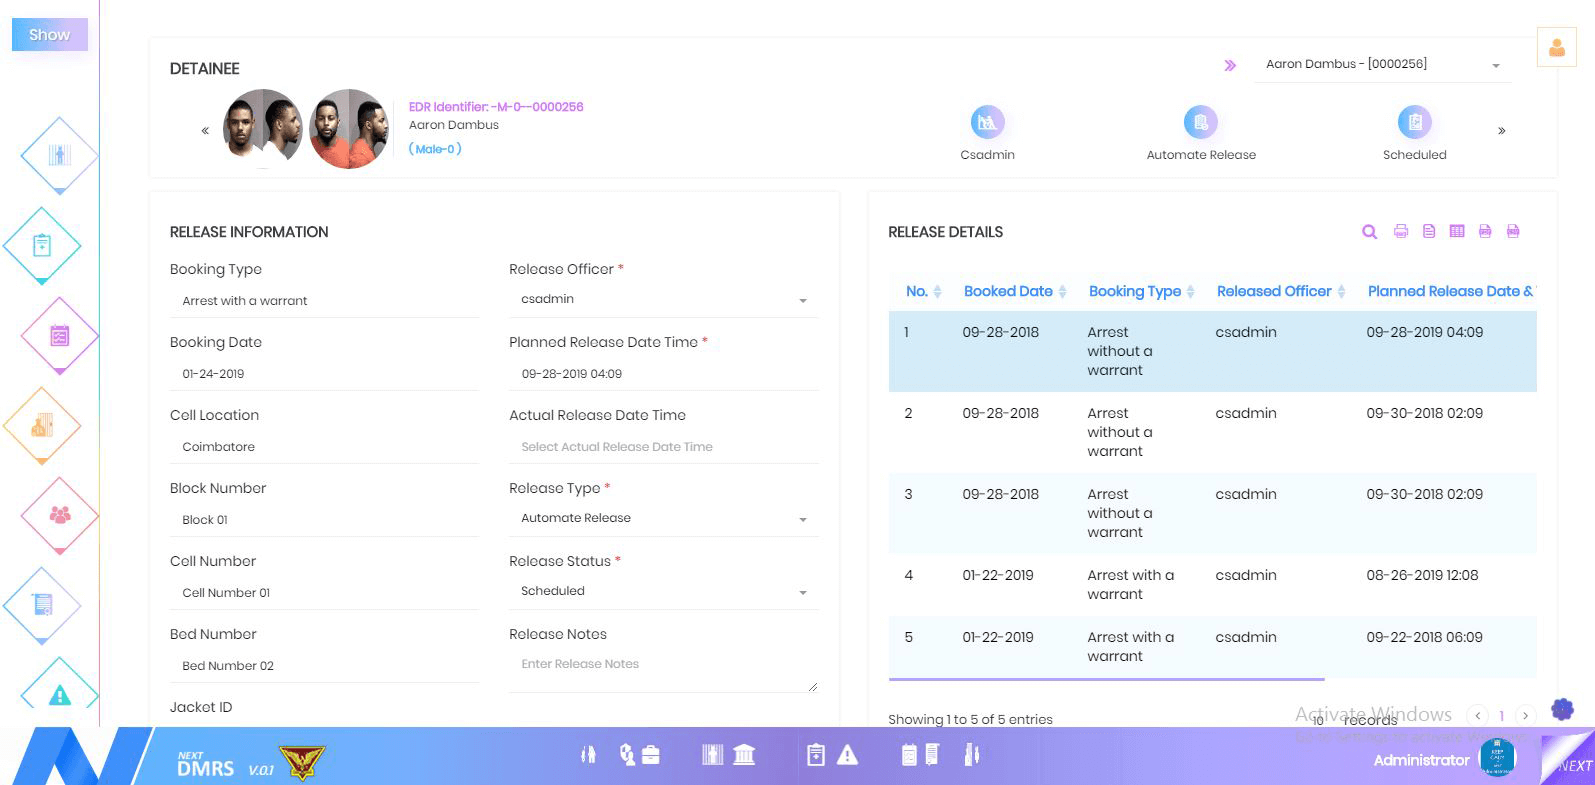Select page 1 in pagination
The width and height of the screenshot is (1595, 785).
[1501, 716]
